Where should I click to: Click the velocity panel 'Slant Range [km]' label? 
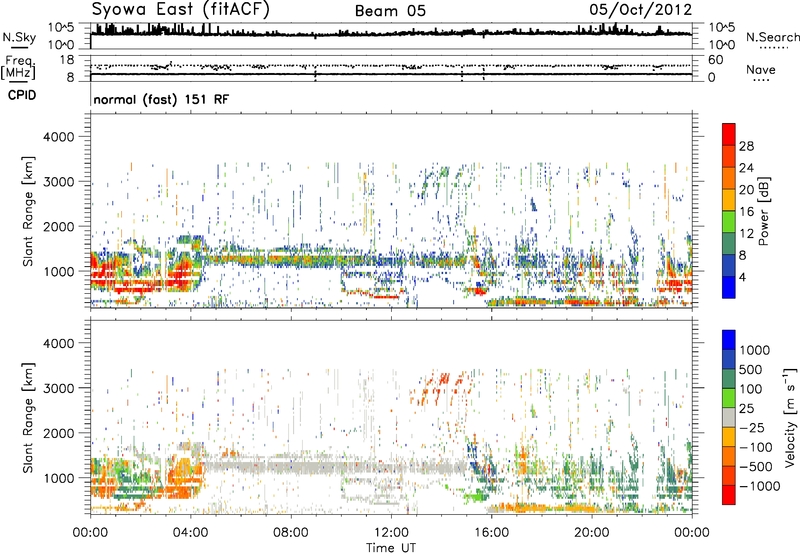pyautogui.click(x=28, y=417)
